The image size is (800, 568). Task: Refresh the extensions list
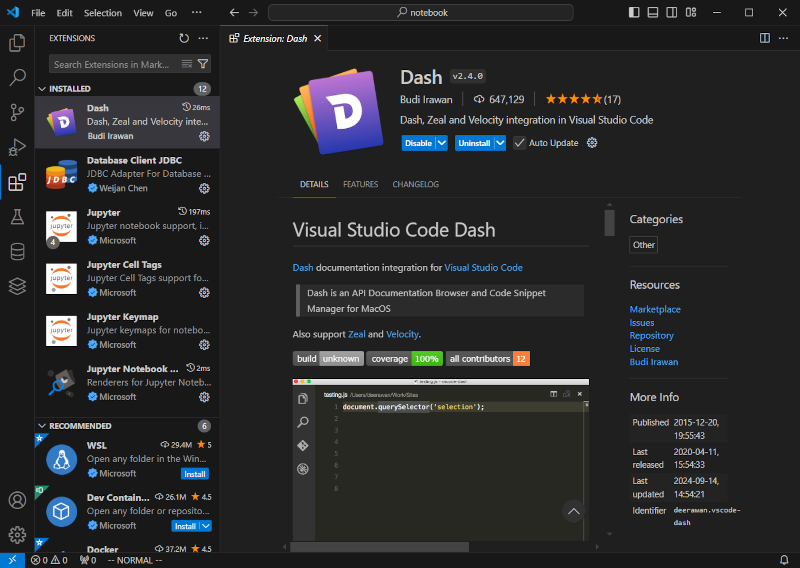(184, 38)
